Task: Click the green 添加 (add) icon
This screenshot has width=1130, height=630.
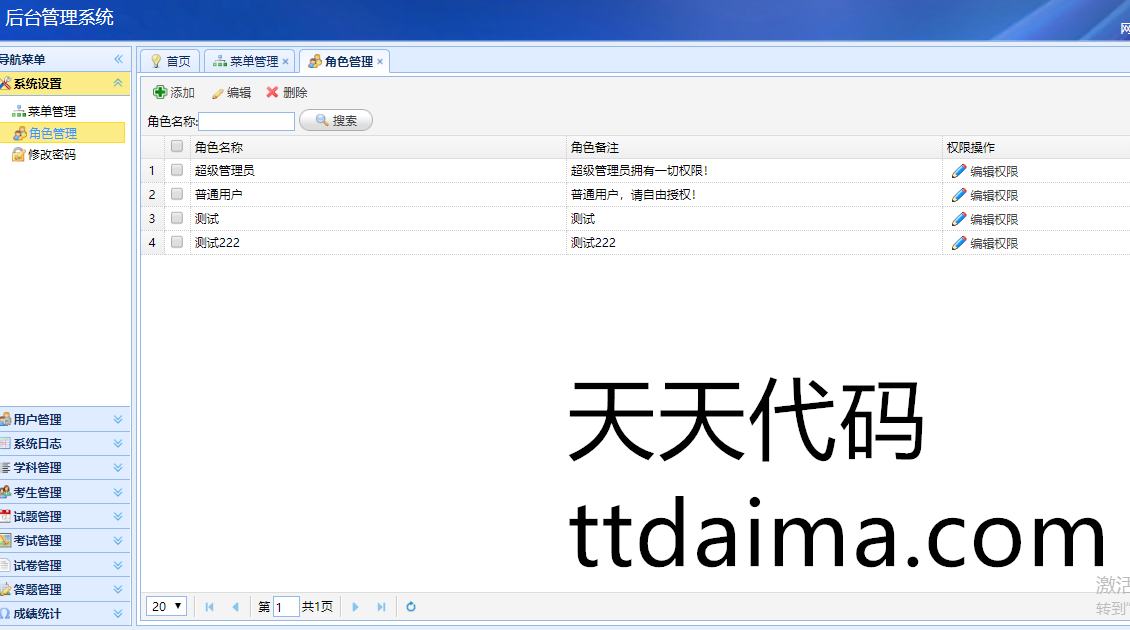Action: click(x=160, y=92)
